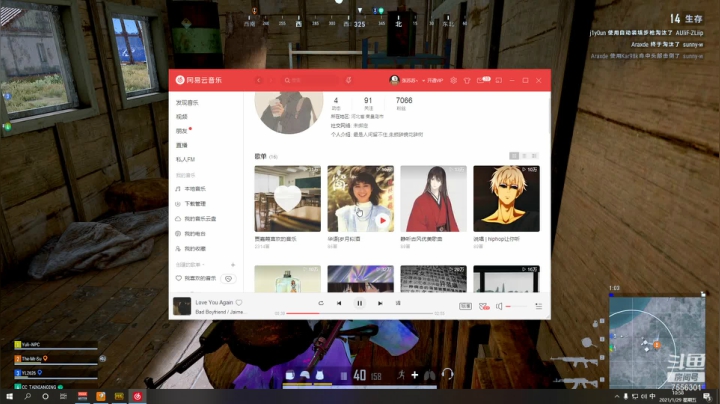Switch to mini mode icon in header
Screen dimensions: 720x404
pos(499,80)
